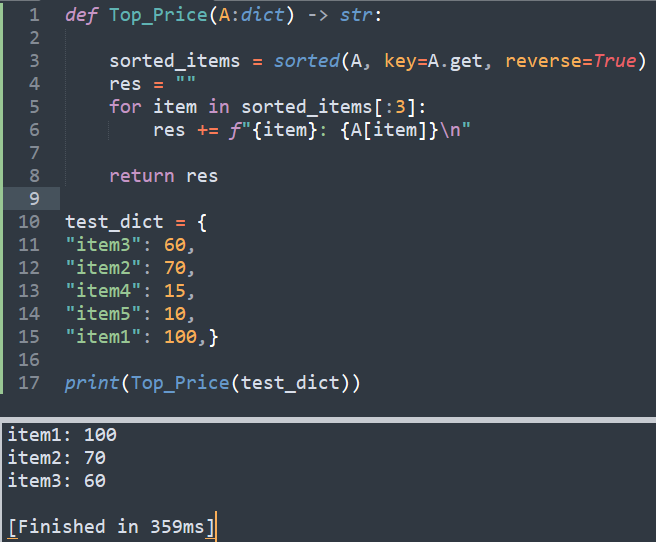
Task: Click line number 9 in the gutter
Action: tap(34, 199)
